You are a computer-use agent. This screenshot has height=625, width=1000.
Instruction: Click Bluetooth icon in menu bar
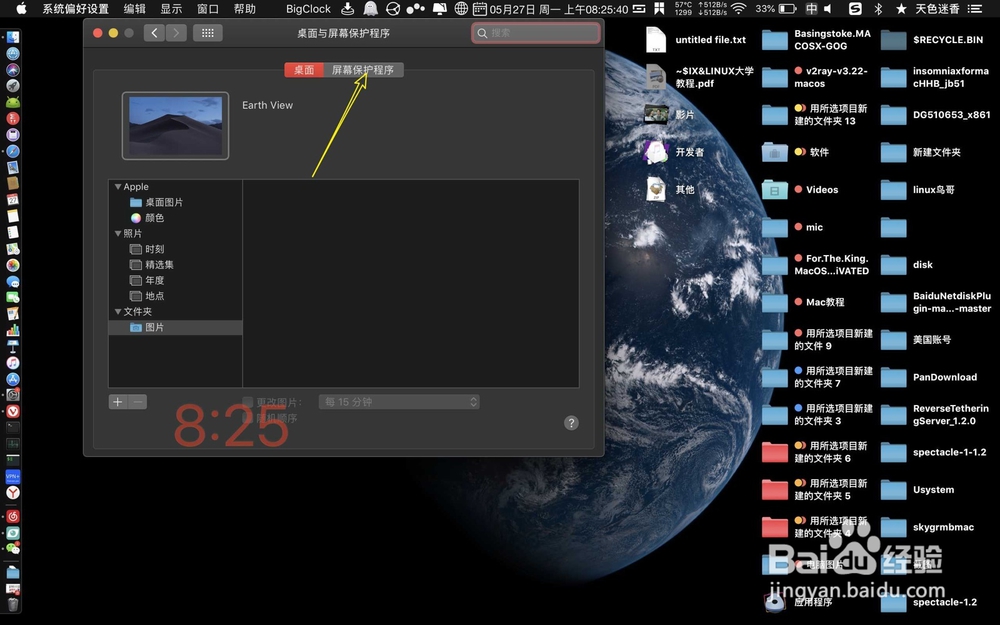(878, 9)
